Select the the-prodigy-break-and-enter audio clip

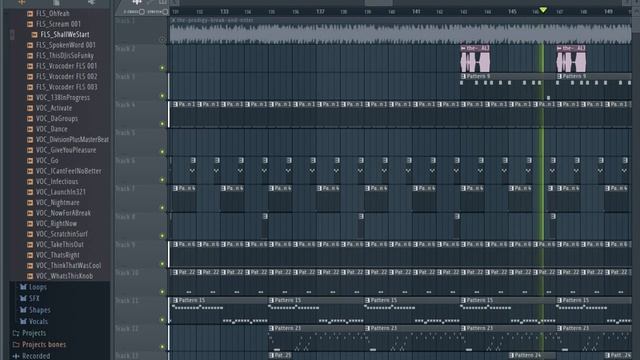tap(400, 31)
